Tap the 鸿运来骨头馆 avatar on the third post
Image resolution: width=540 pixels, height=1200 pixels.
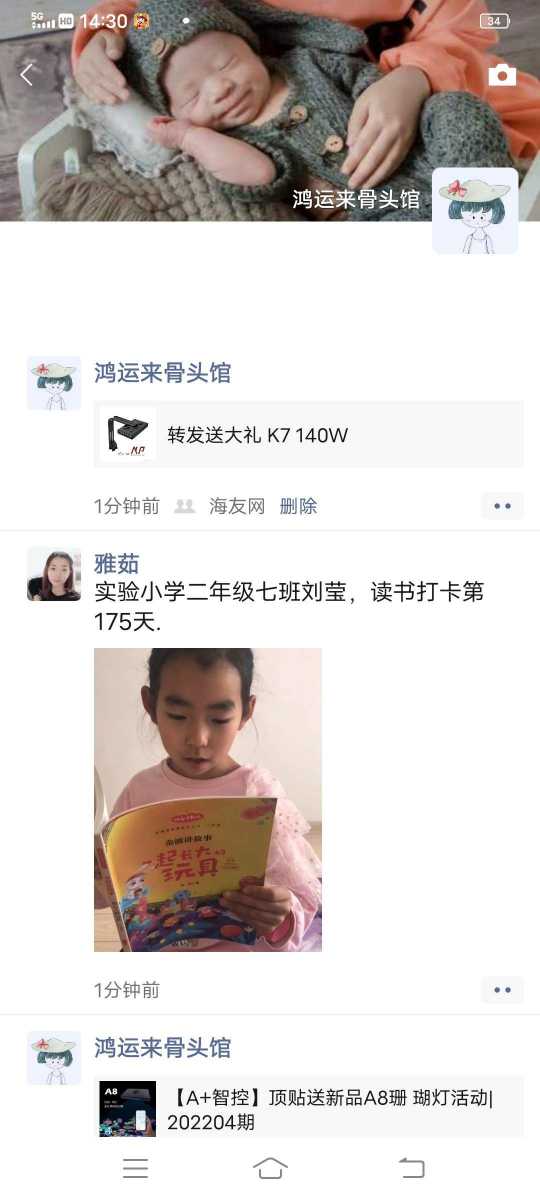click(x=54, y=1058)
